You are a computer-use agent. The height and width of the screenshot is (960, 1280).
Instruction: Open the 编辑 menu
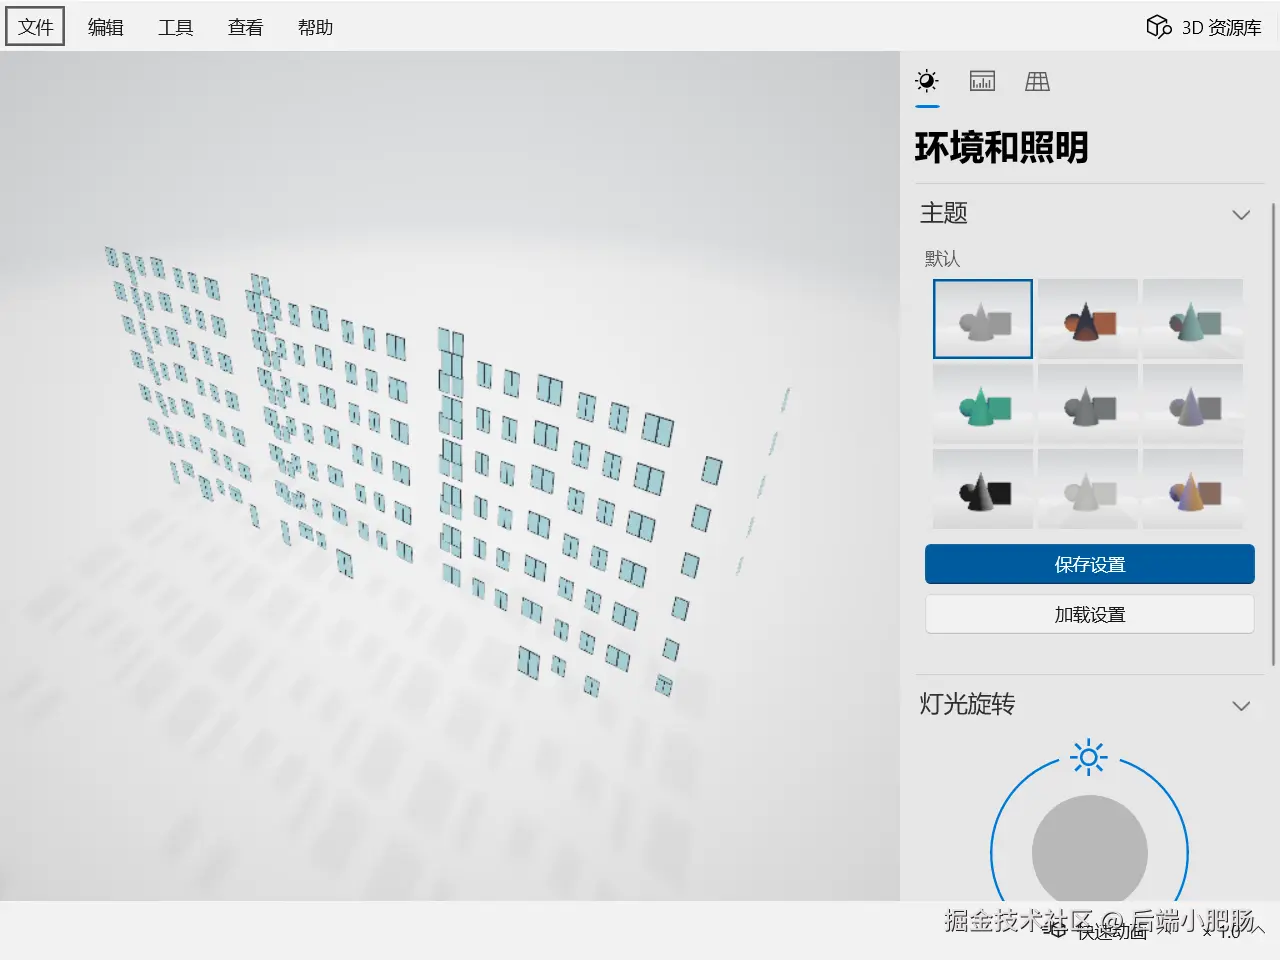105,27
